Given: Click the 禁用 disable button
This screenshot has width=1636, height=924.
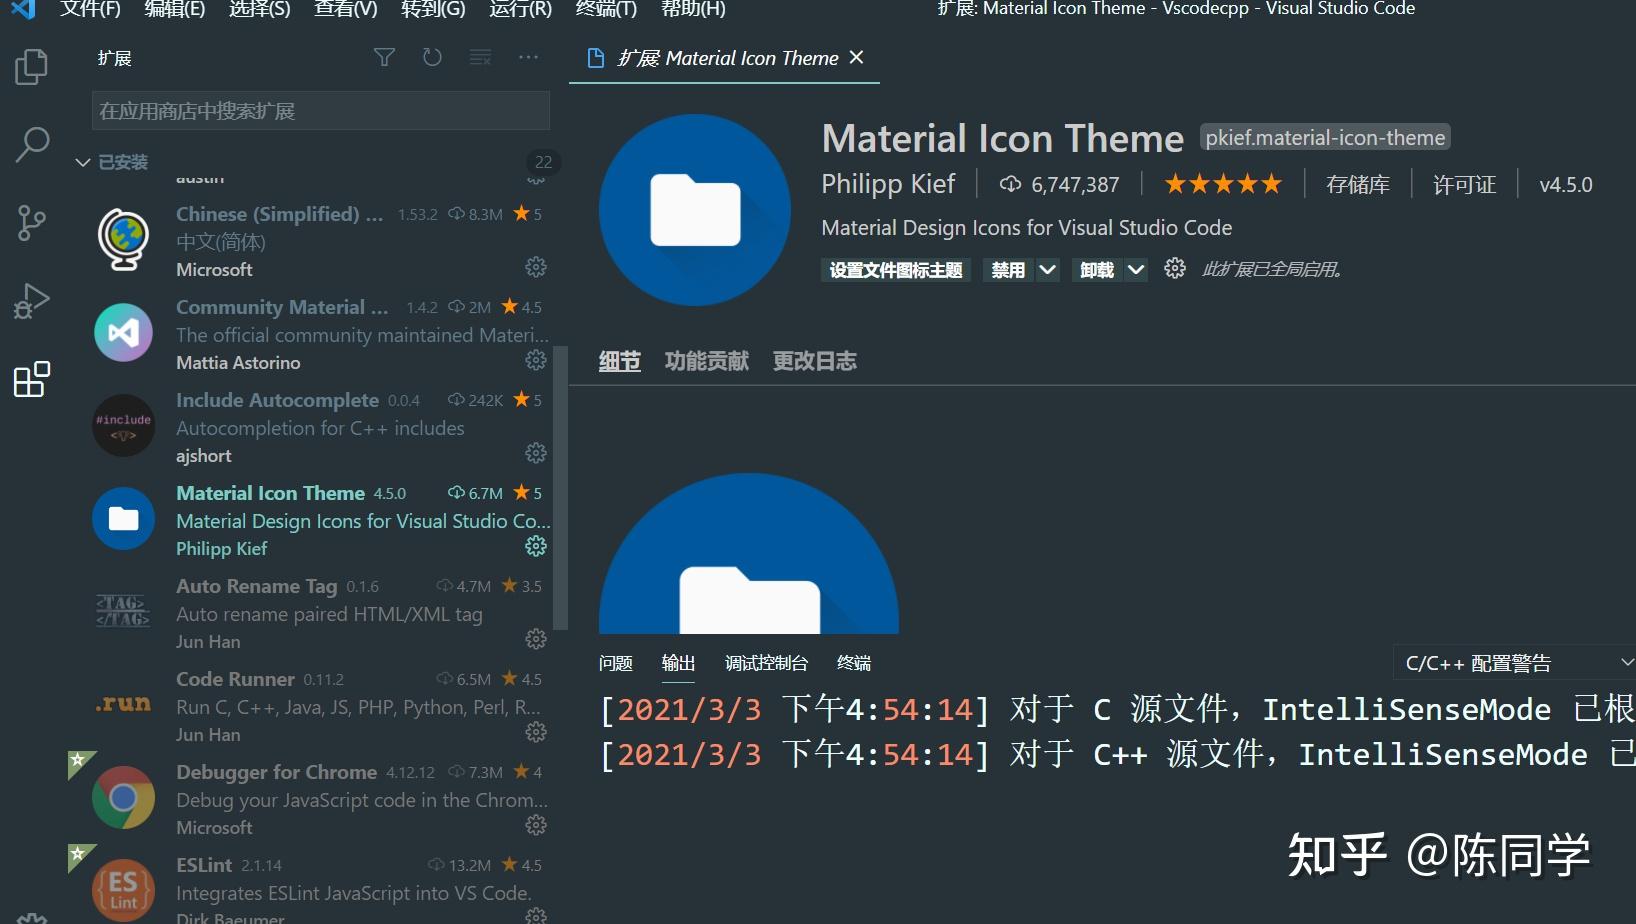Looking at the screenshot, I should click(1008, 270).
